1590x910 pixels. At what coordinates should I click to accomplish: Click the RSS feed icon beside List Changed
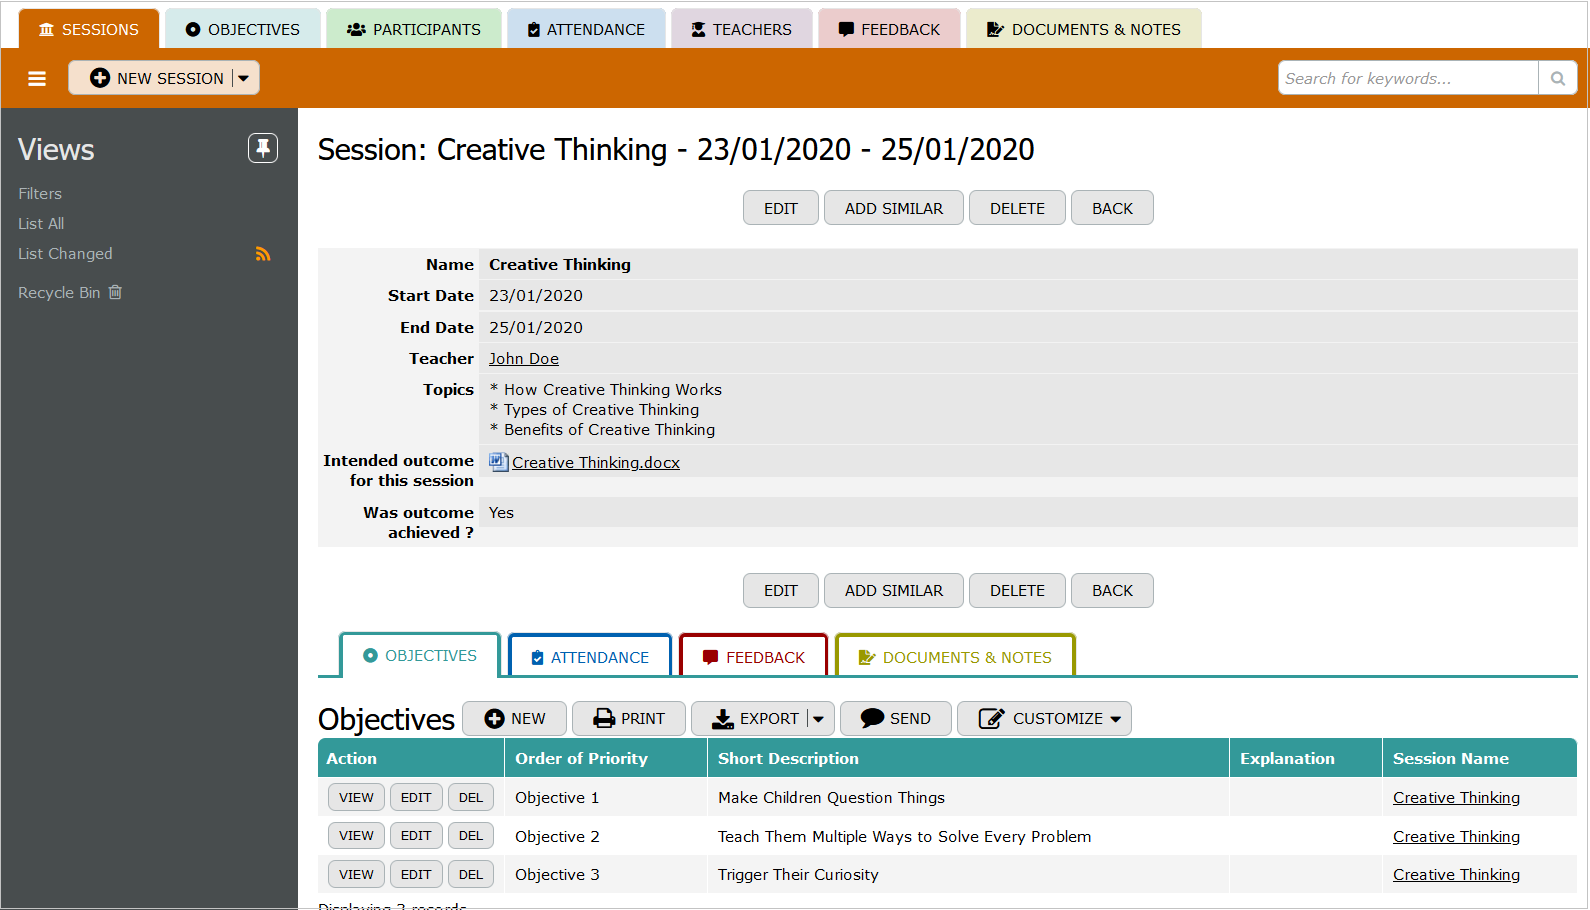263,254
